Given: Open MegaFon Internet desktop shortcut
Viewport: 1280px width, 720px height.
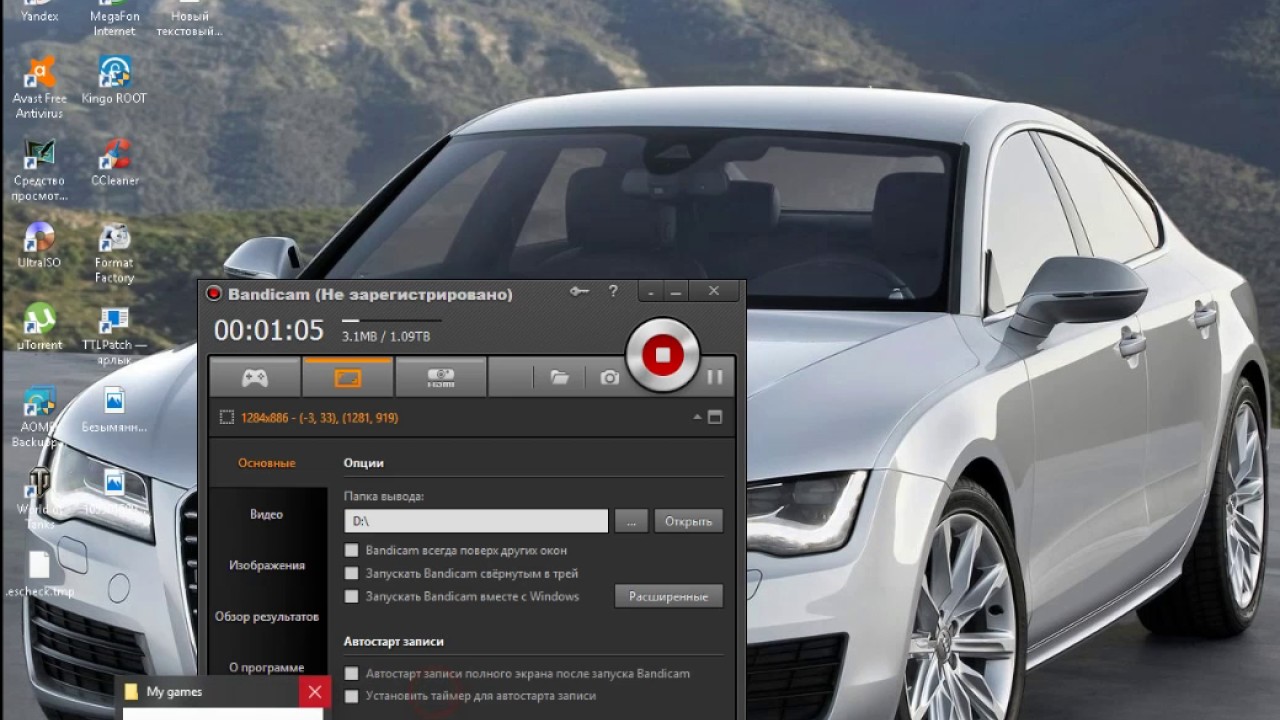Looking at the screenshot, I should point(114,18).
